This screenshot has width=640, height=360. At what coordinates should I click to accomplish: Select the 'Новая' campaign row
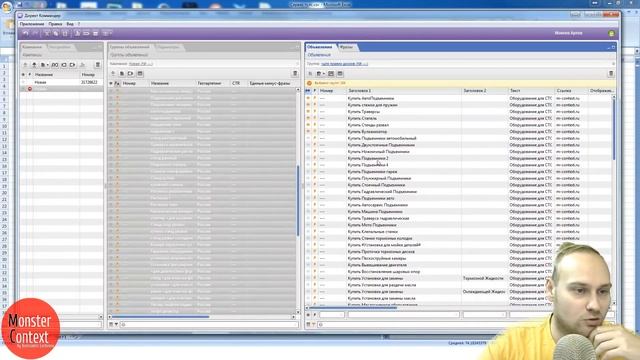click(61, 82)
